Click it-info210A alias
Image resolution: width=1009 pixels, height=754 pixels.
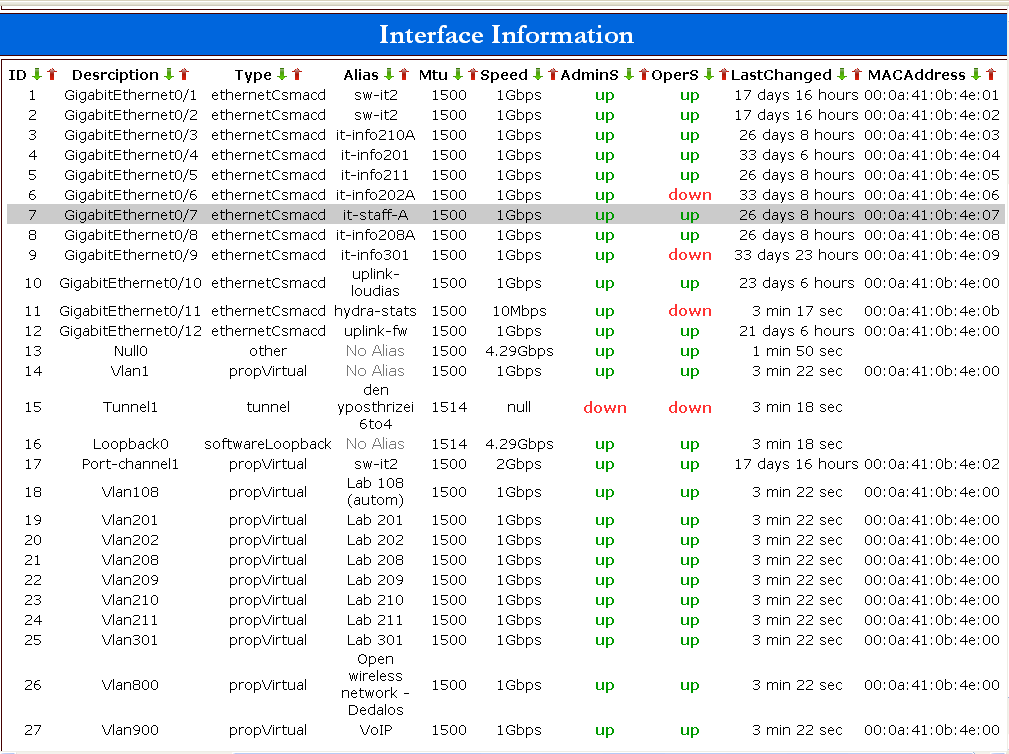coord(376,135)
